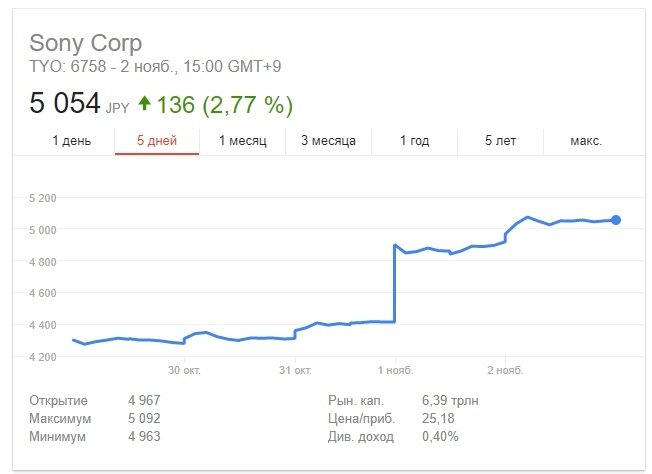Click the green price-up arrow icon

[x=144, y=103]
